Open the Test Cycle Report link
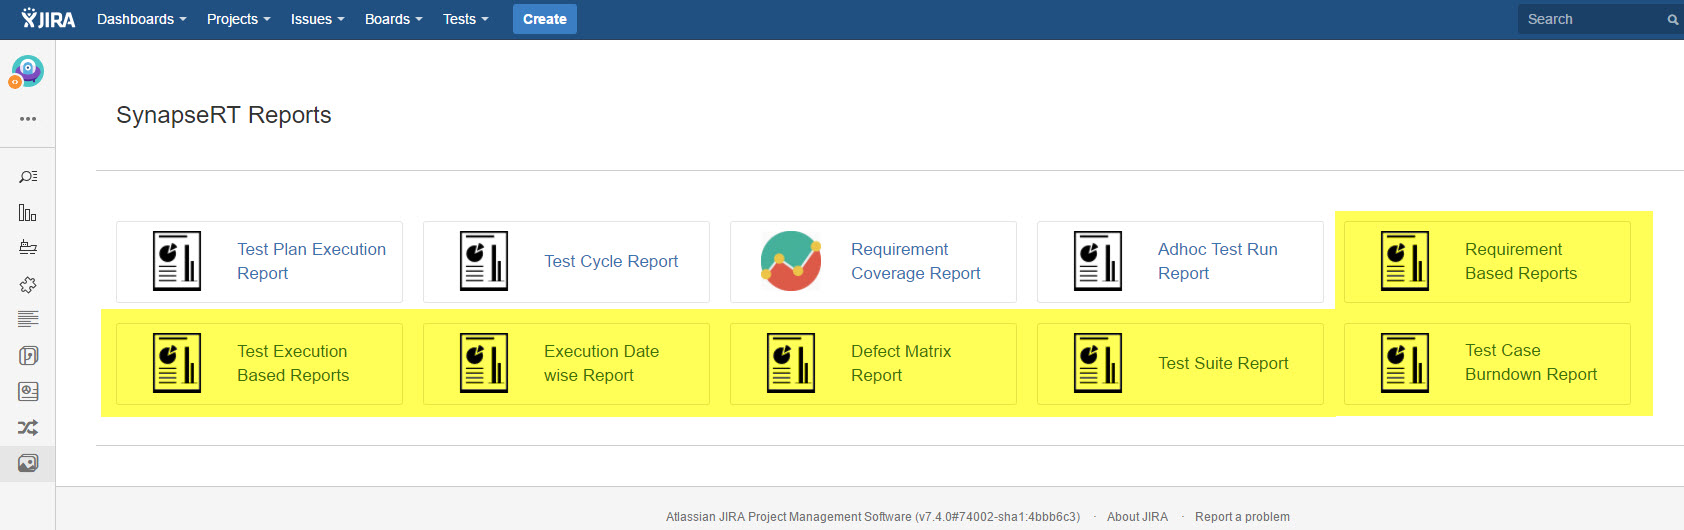Image resolution: width=1684 pixels, height=530 pixels. click(611, 262)
